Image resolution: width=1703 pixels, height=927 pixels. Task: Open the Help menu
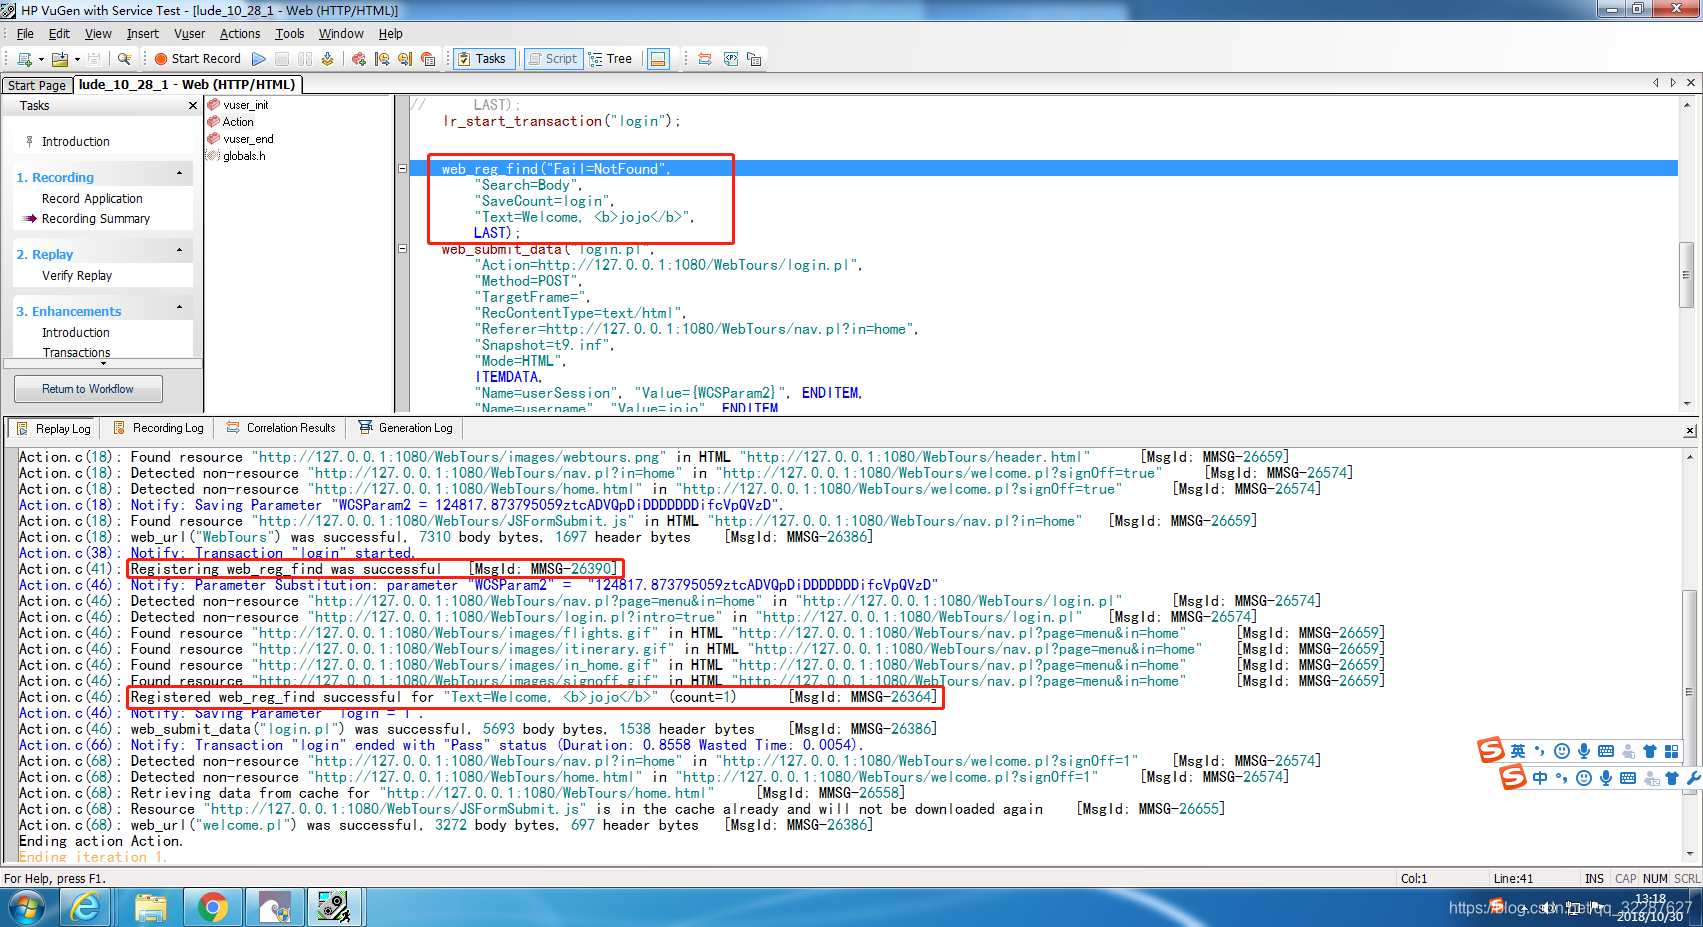click(391, 34)
